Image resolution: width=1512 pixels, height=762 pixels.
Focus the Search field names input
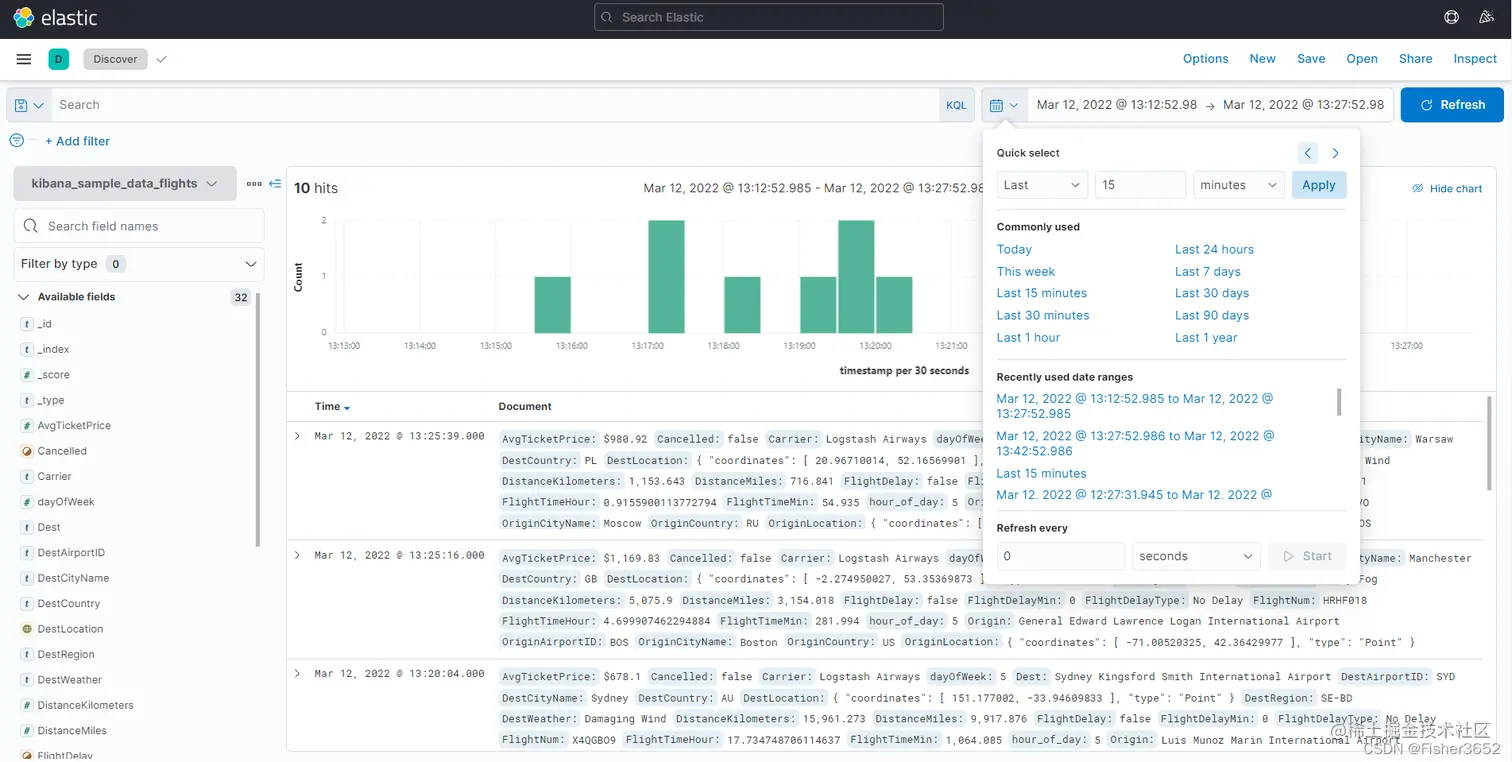coord(139,226)
